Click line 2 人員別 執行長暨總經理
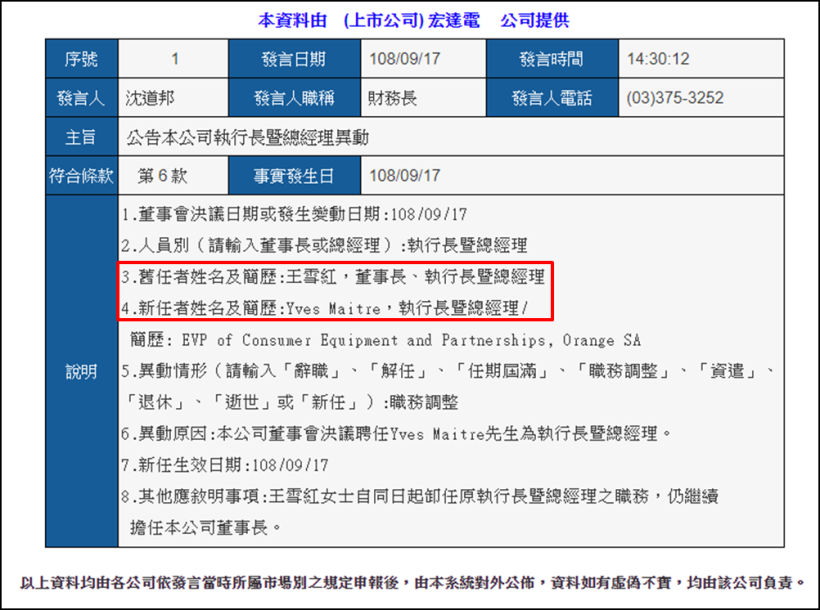 [324, 245]
